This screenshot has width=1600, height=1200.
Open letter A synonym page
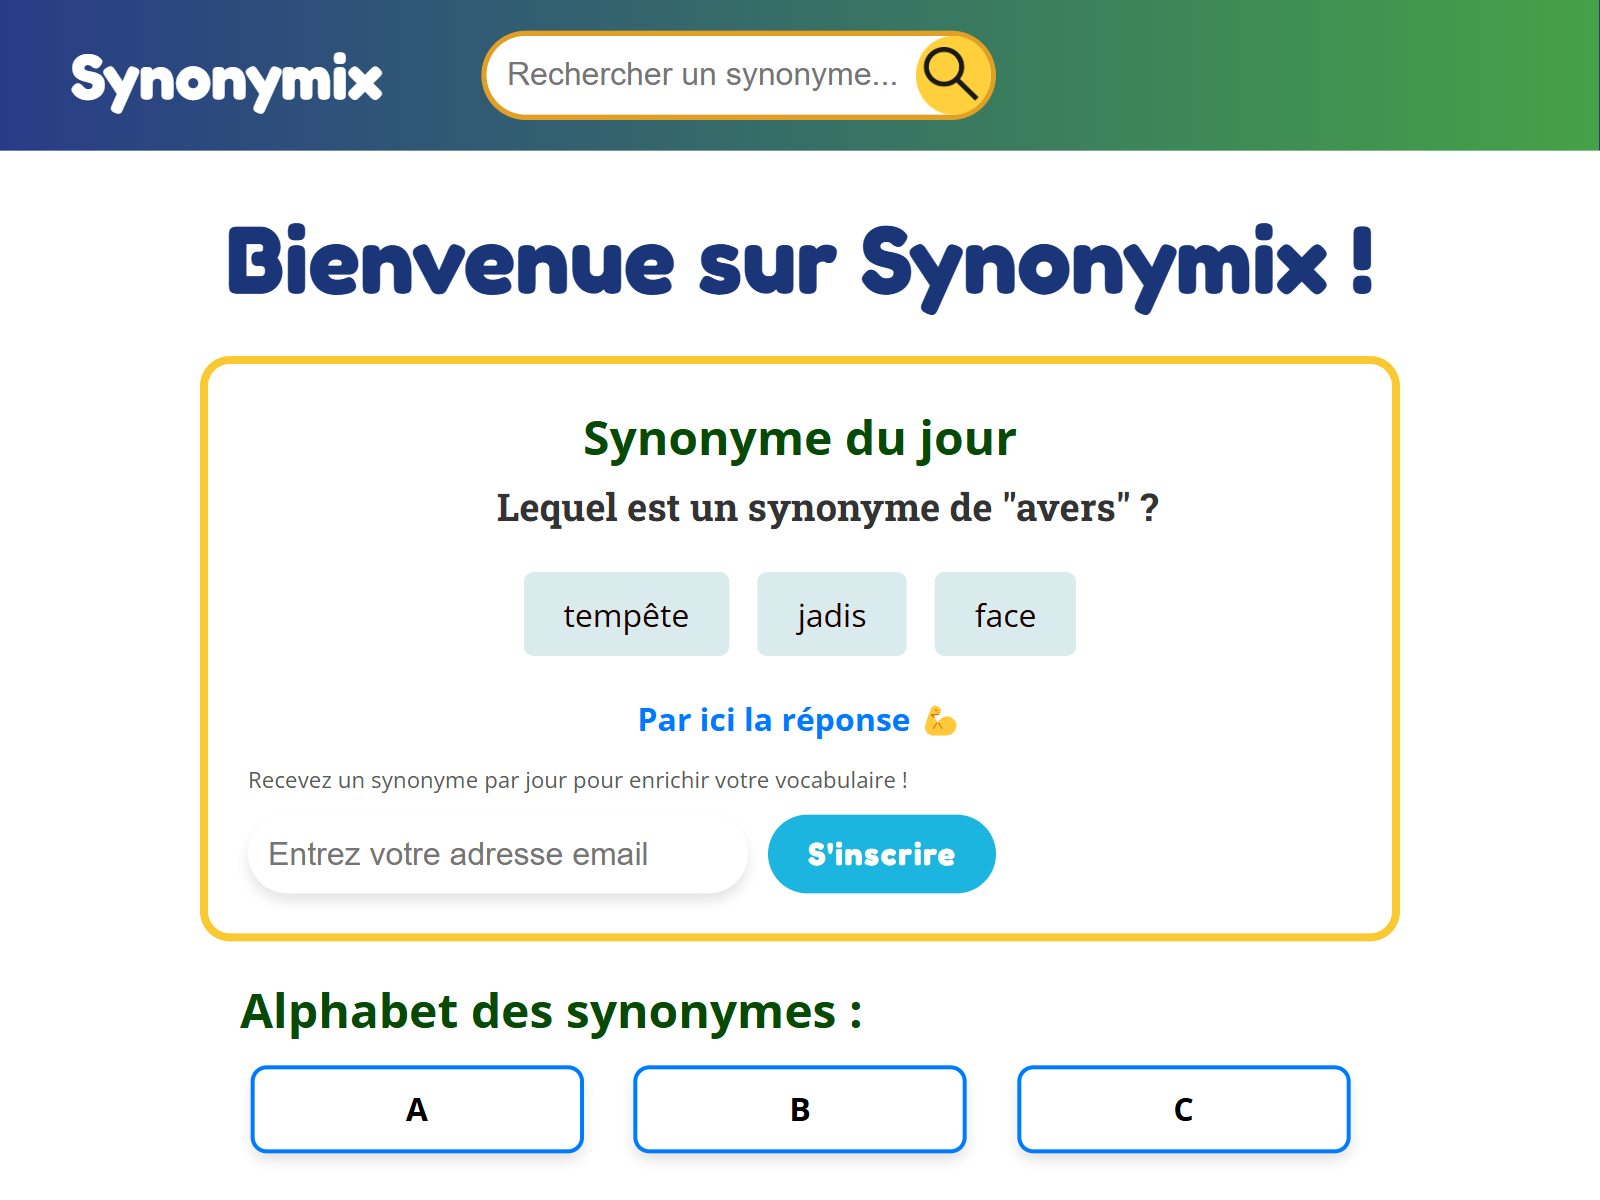point(416,1109)
